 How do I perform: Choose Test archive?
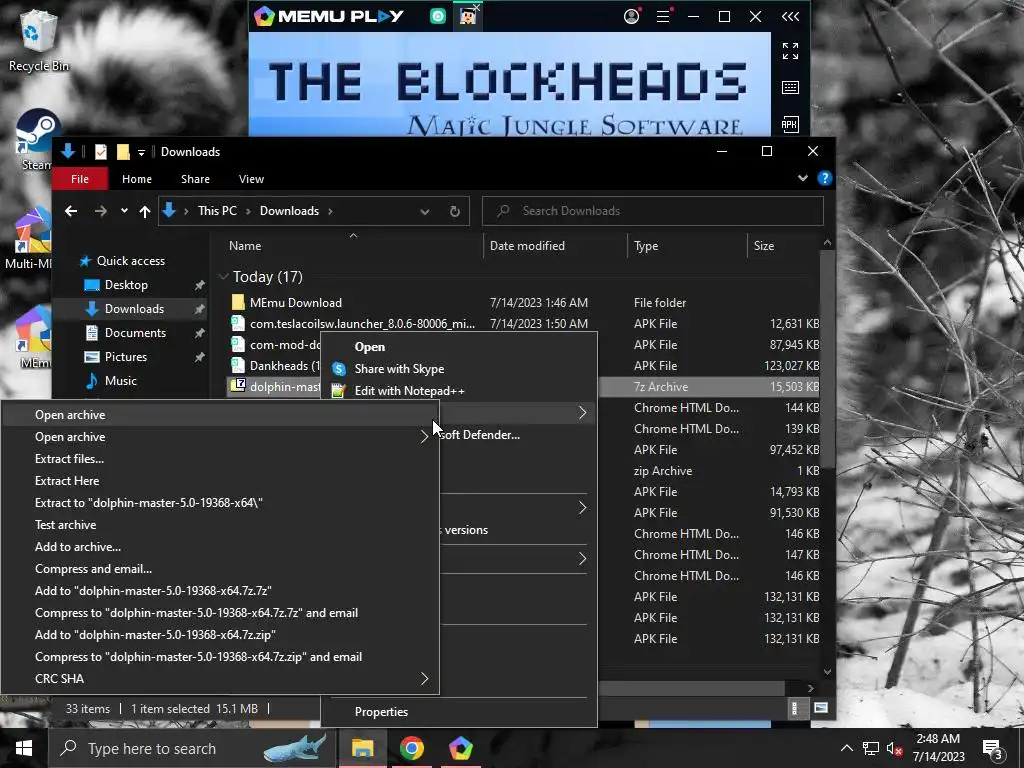(x=65, y=524)
